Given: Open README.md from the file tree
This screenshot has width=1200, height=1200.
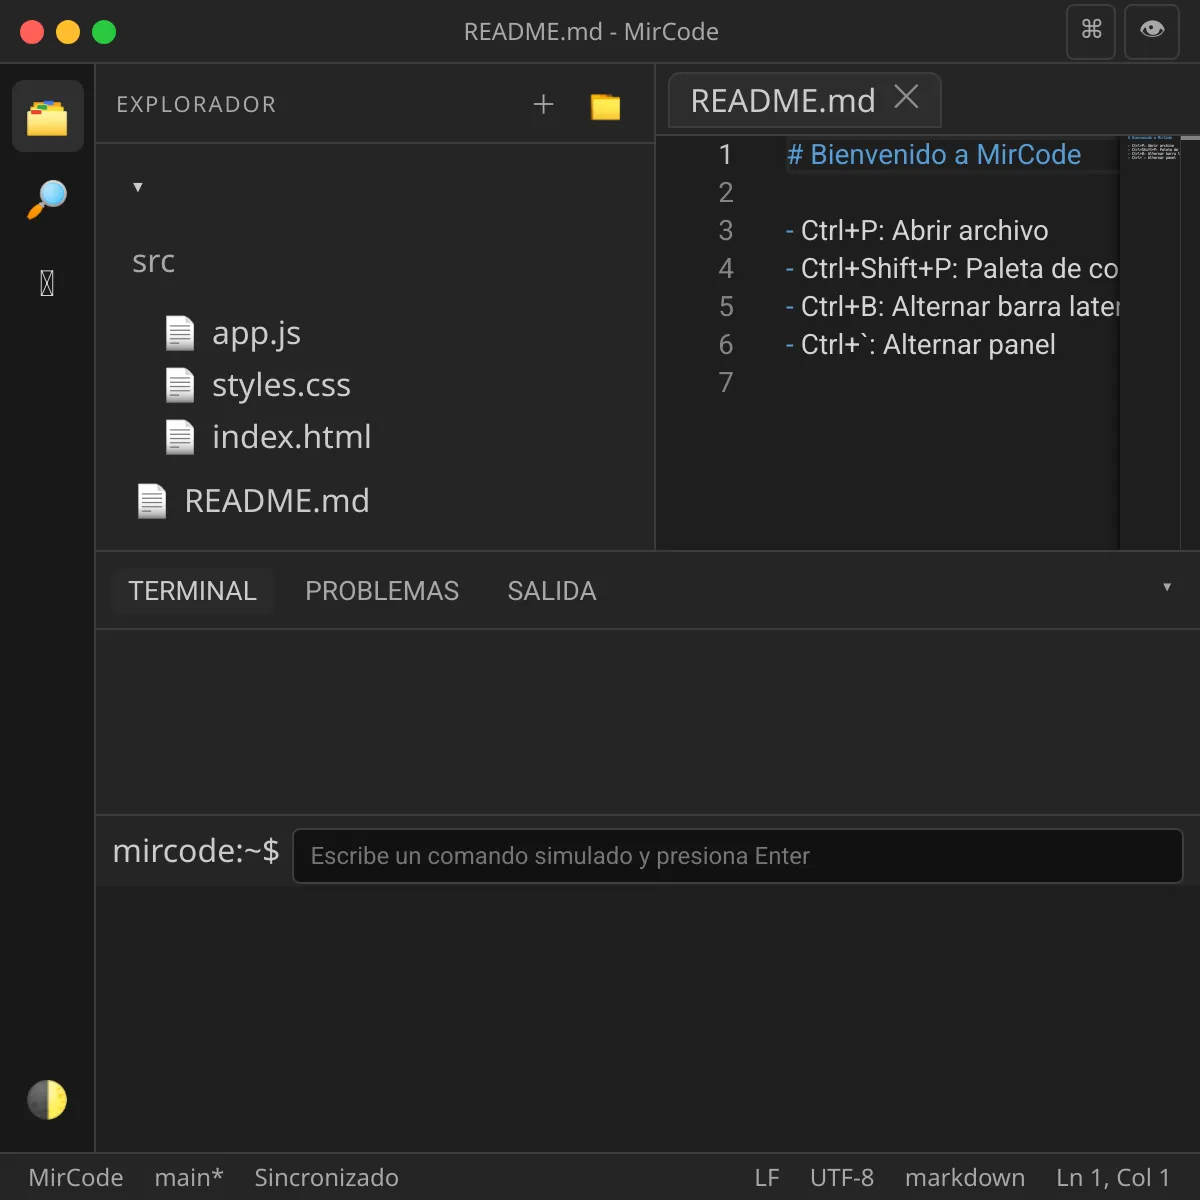Looking at the screenshot, I should click(277, 501).
